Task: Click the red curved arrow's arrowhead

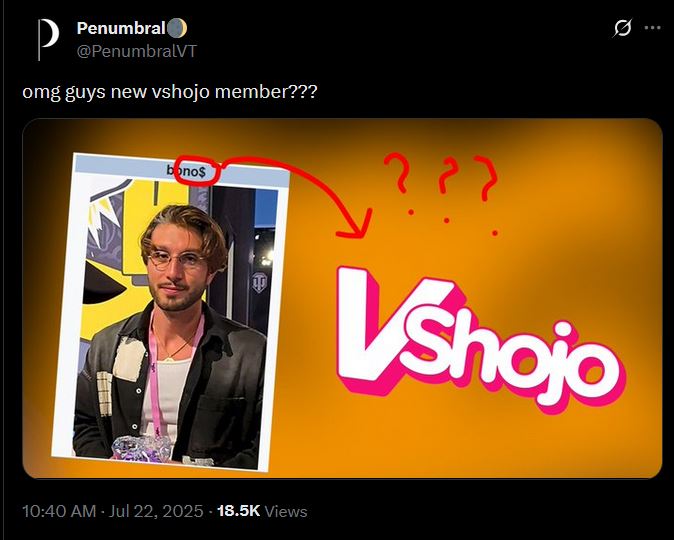Action: pos(356,224)
